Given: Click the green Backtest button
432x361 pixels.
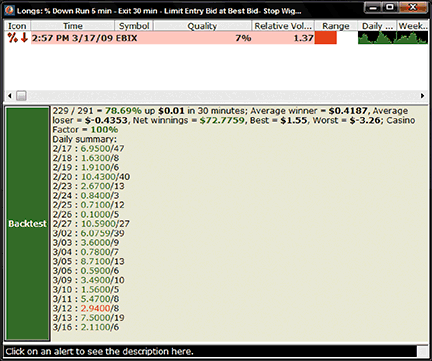Looking at the screenshot, I should 27,224.
